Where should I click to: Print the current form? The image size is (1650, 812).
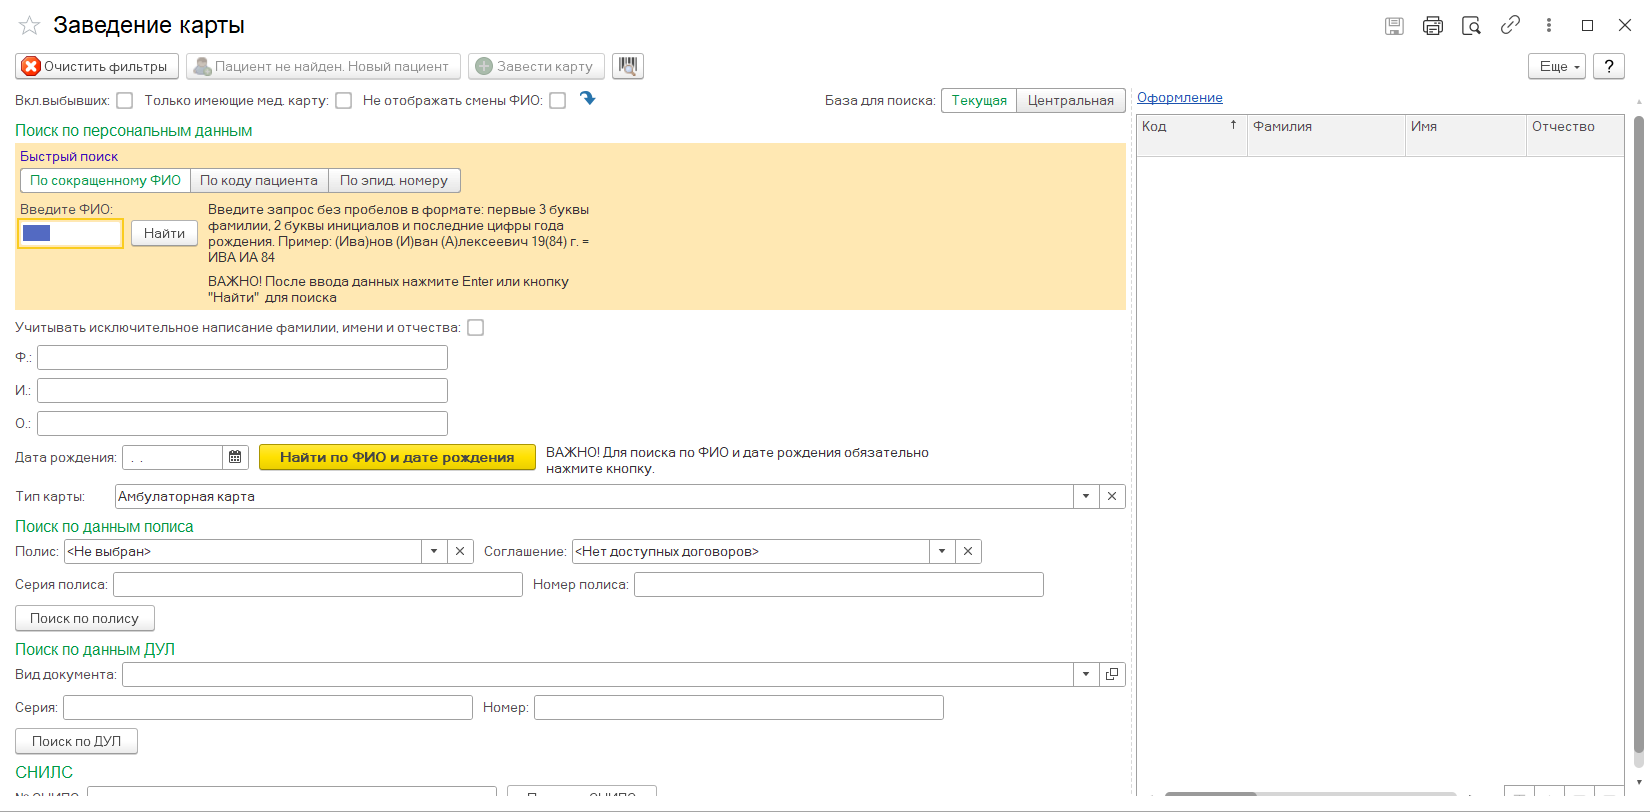[1433, 26]
